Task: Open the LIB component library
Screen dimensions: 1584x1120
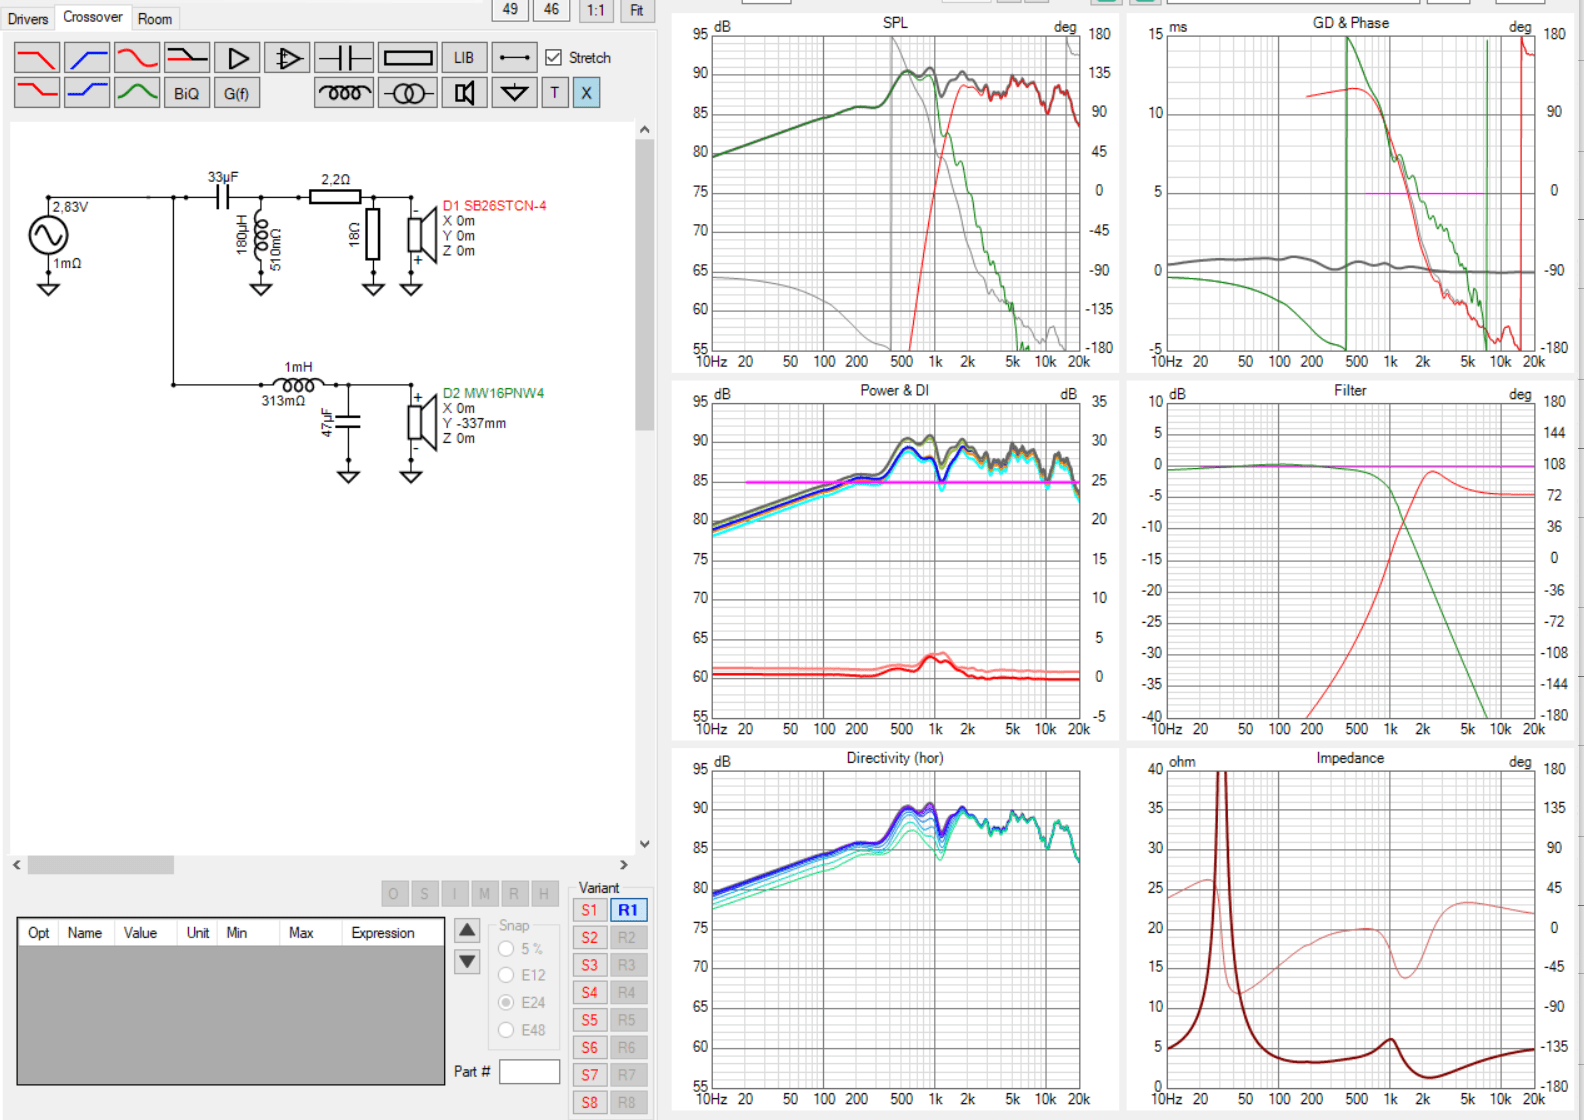Action: (464, 58)
